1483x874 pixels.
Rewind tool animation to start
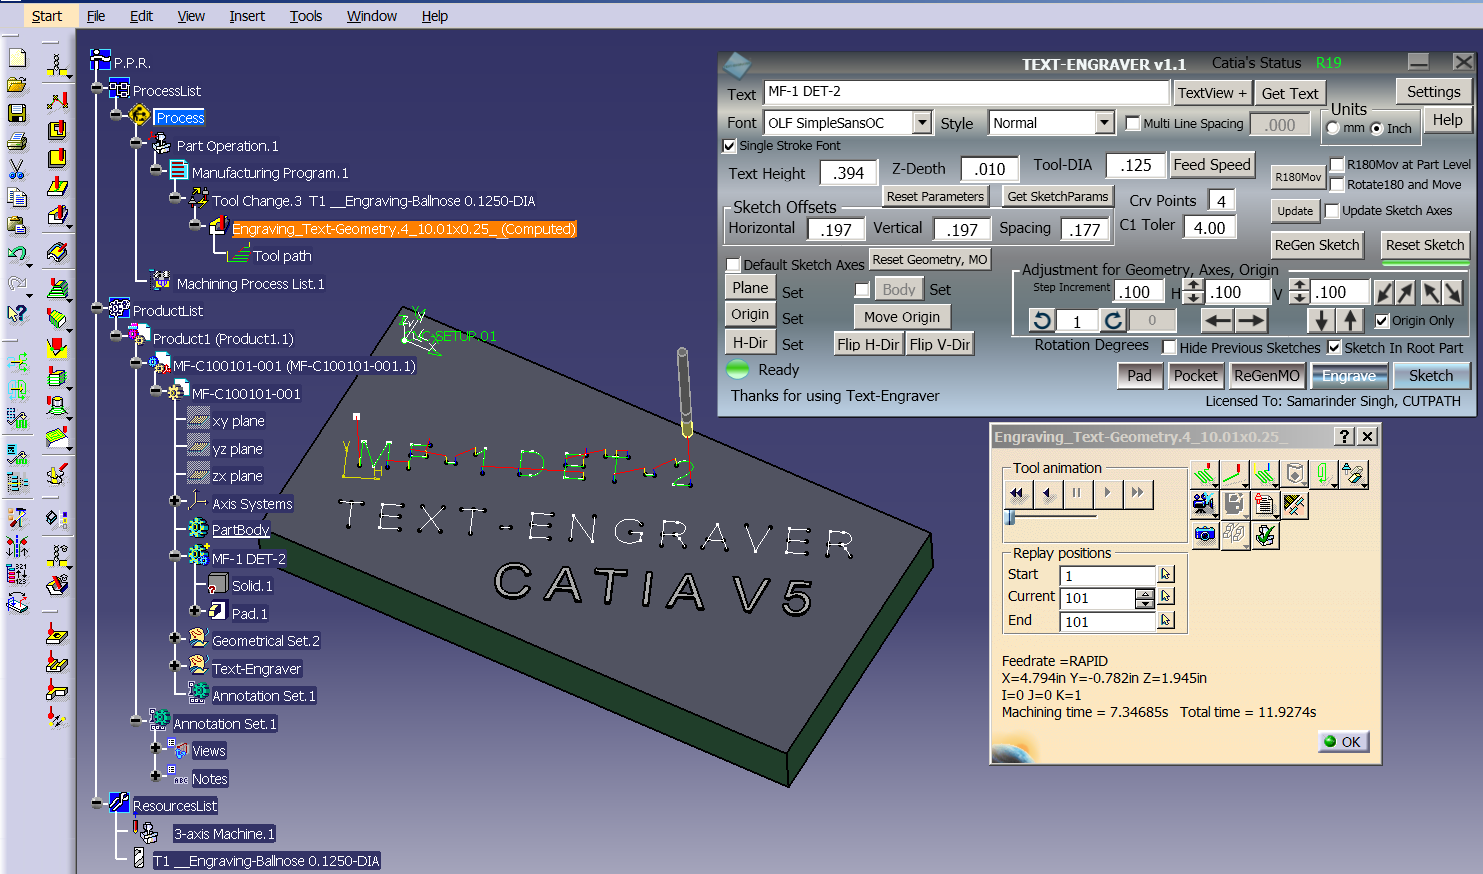tap(1017, 493)
